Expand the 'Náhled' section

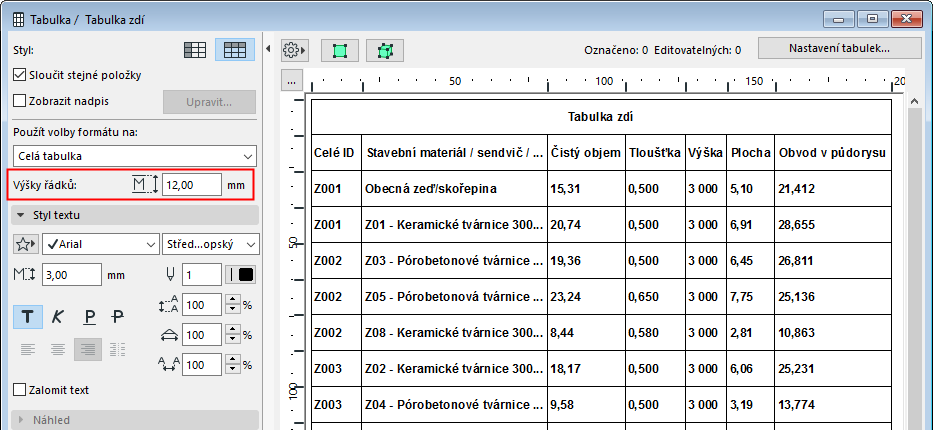[x=134, y=420]
